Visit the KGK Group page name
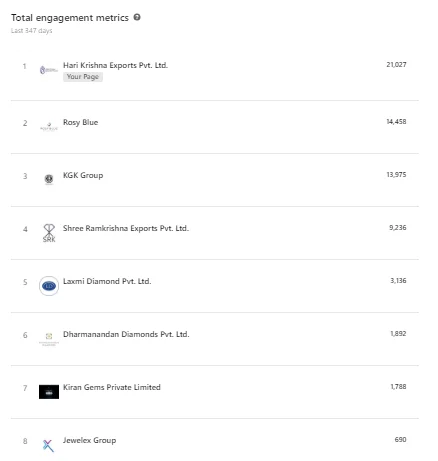 point(83,175)
